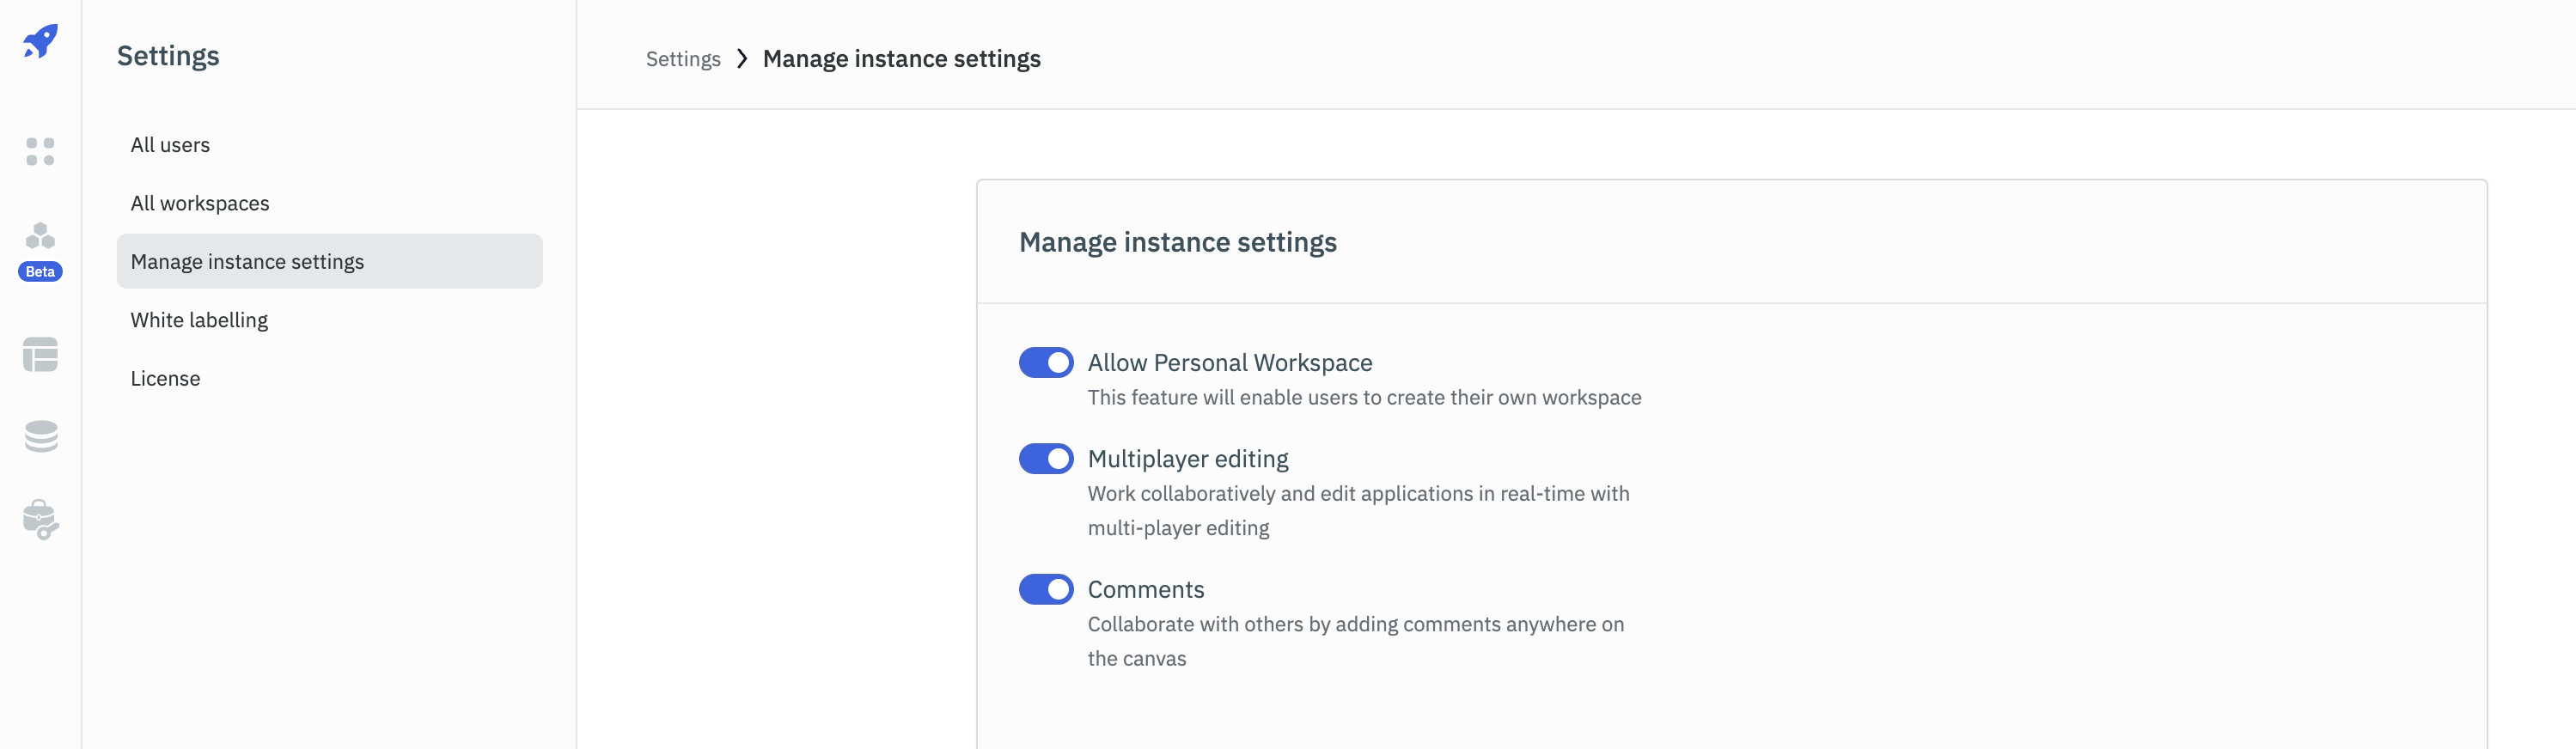Open the database table icon in left rail

(40, 354)
